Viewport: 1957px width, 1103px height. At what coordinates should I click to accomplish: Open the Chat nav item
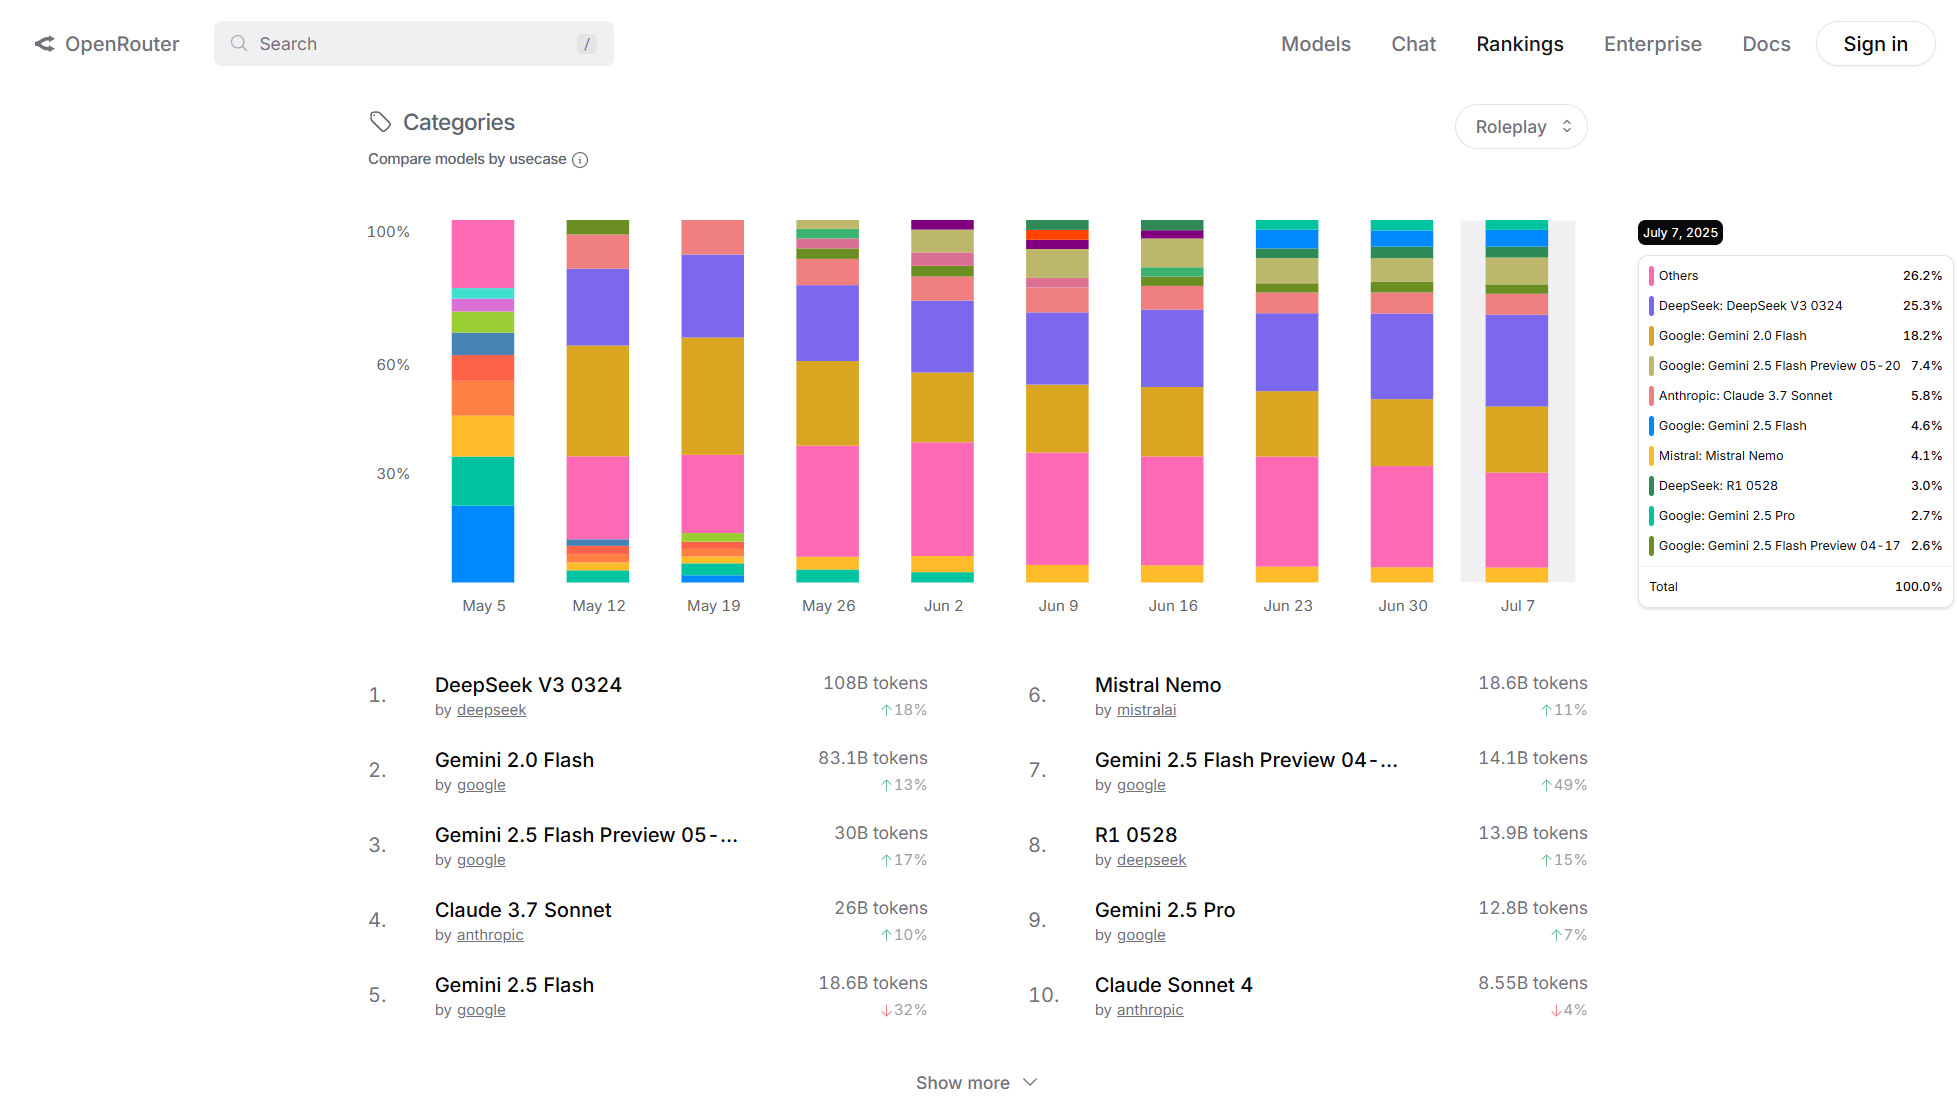click(1413, 44)
